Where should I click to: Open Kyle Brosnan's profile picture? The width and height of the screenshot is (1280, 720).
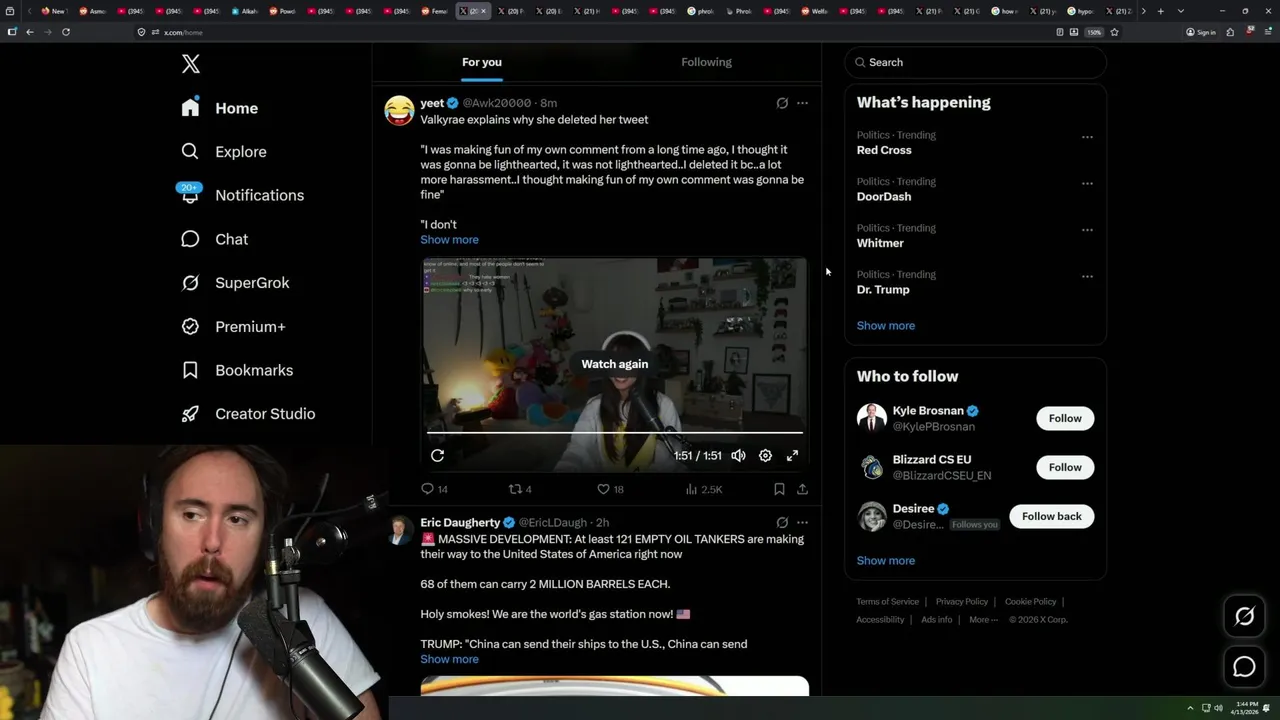[x=872, y=418]
